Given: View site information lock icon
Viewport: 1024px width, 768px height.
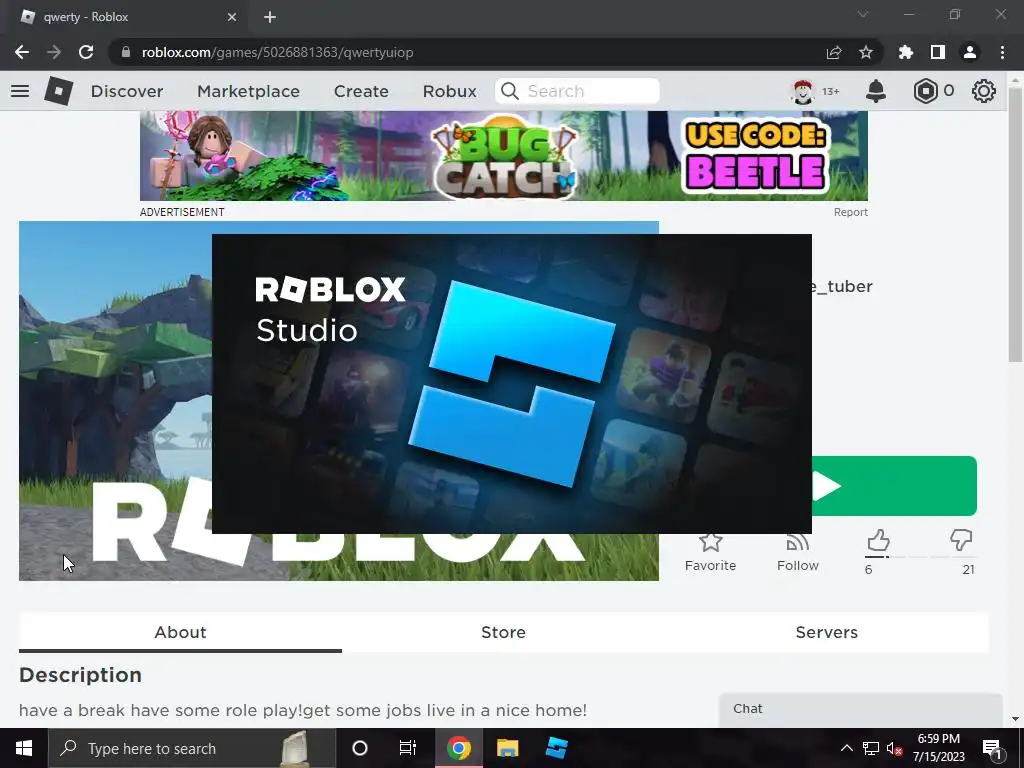Looking at the screenshot, I should pos(126,52).
